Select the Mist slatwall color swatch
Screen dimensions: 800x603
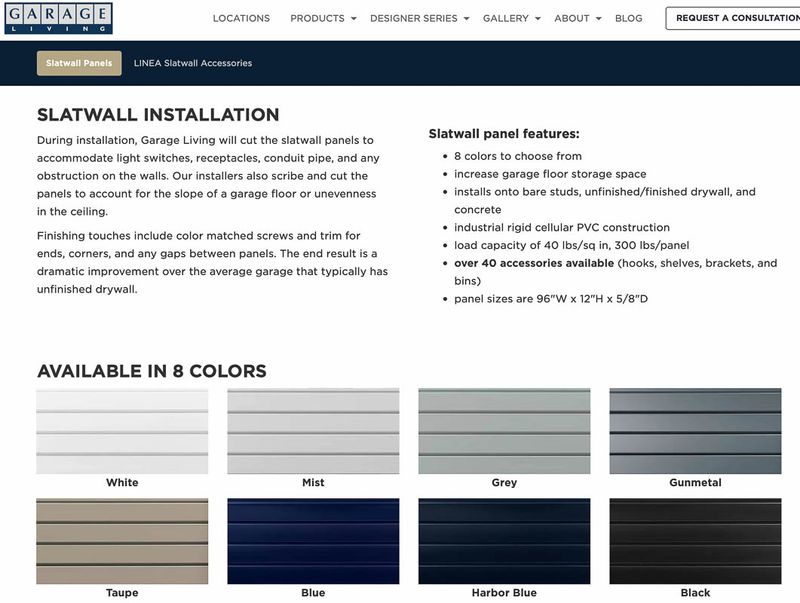[x=313, y=431]
